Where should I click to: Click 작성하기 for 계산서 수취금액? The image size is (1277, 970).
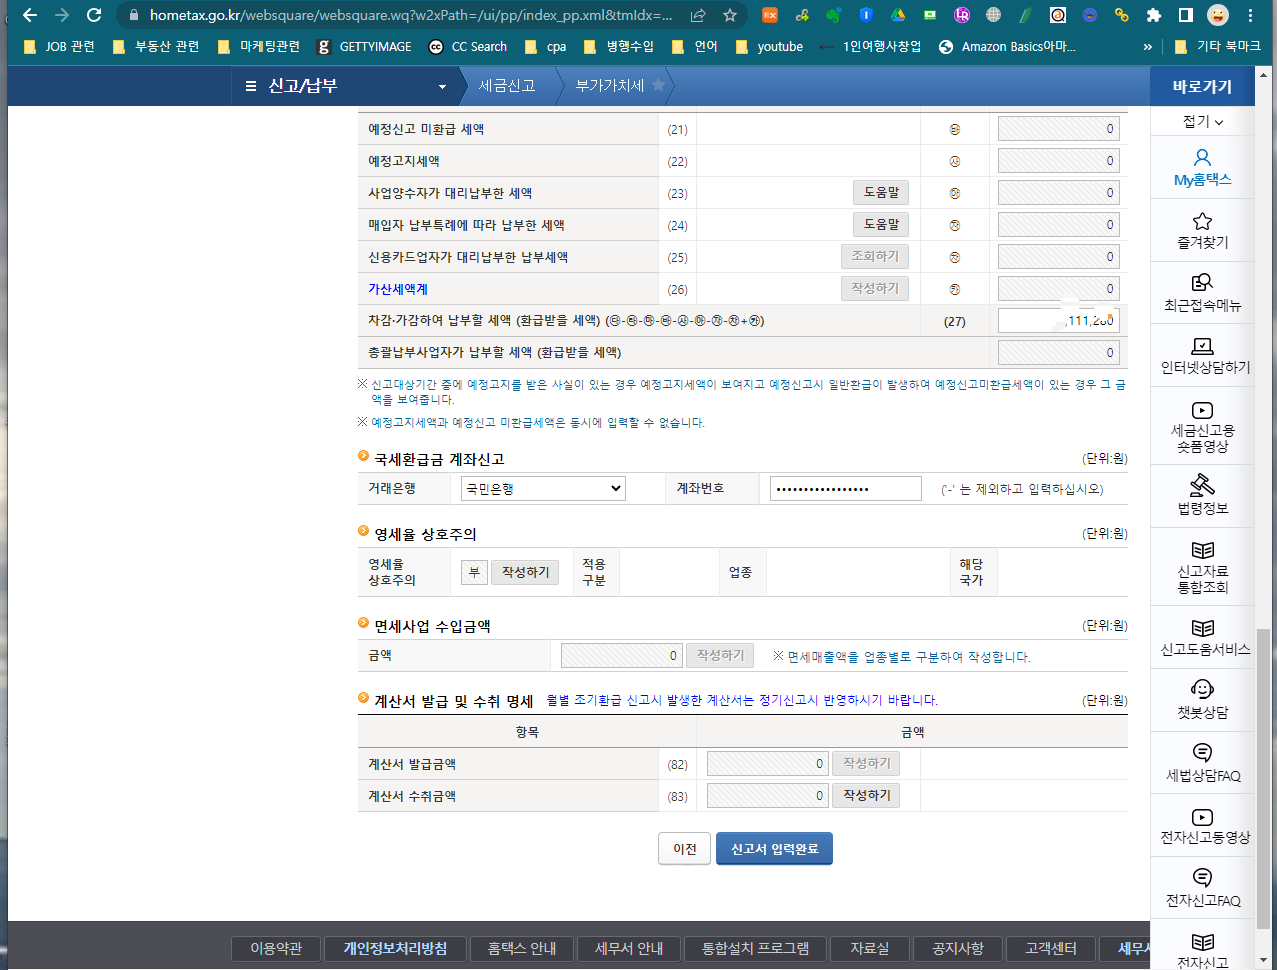(865, 795)
